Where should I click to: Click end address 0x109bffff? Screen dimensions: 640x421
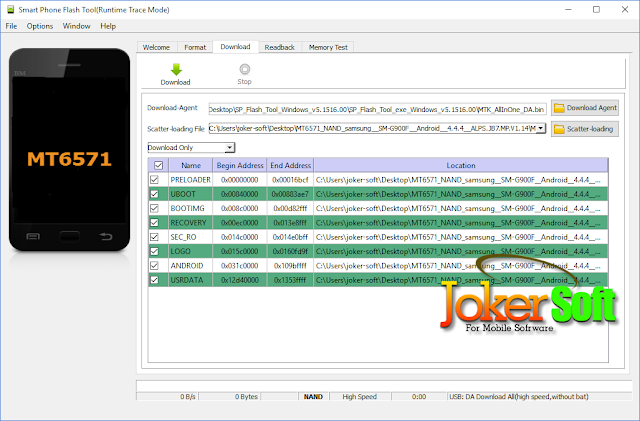(x=290, y=265)
